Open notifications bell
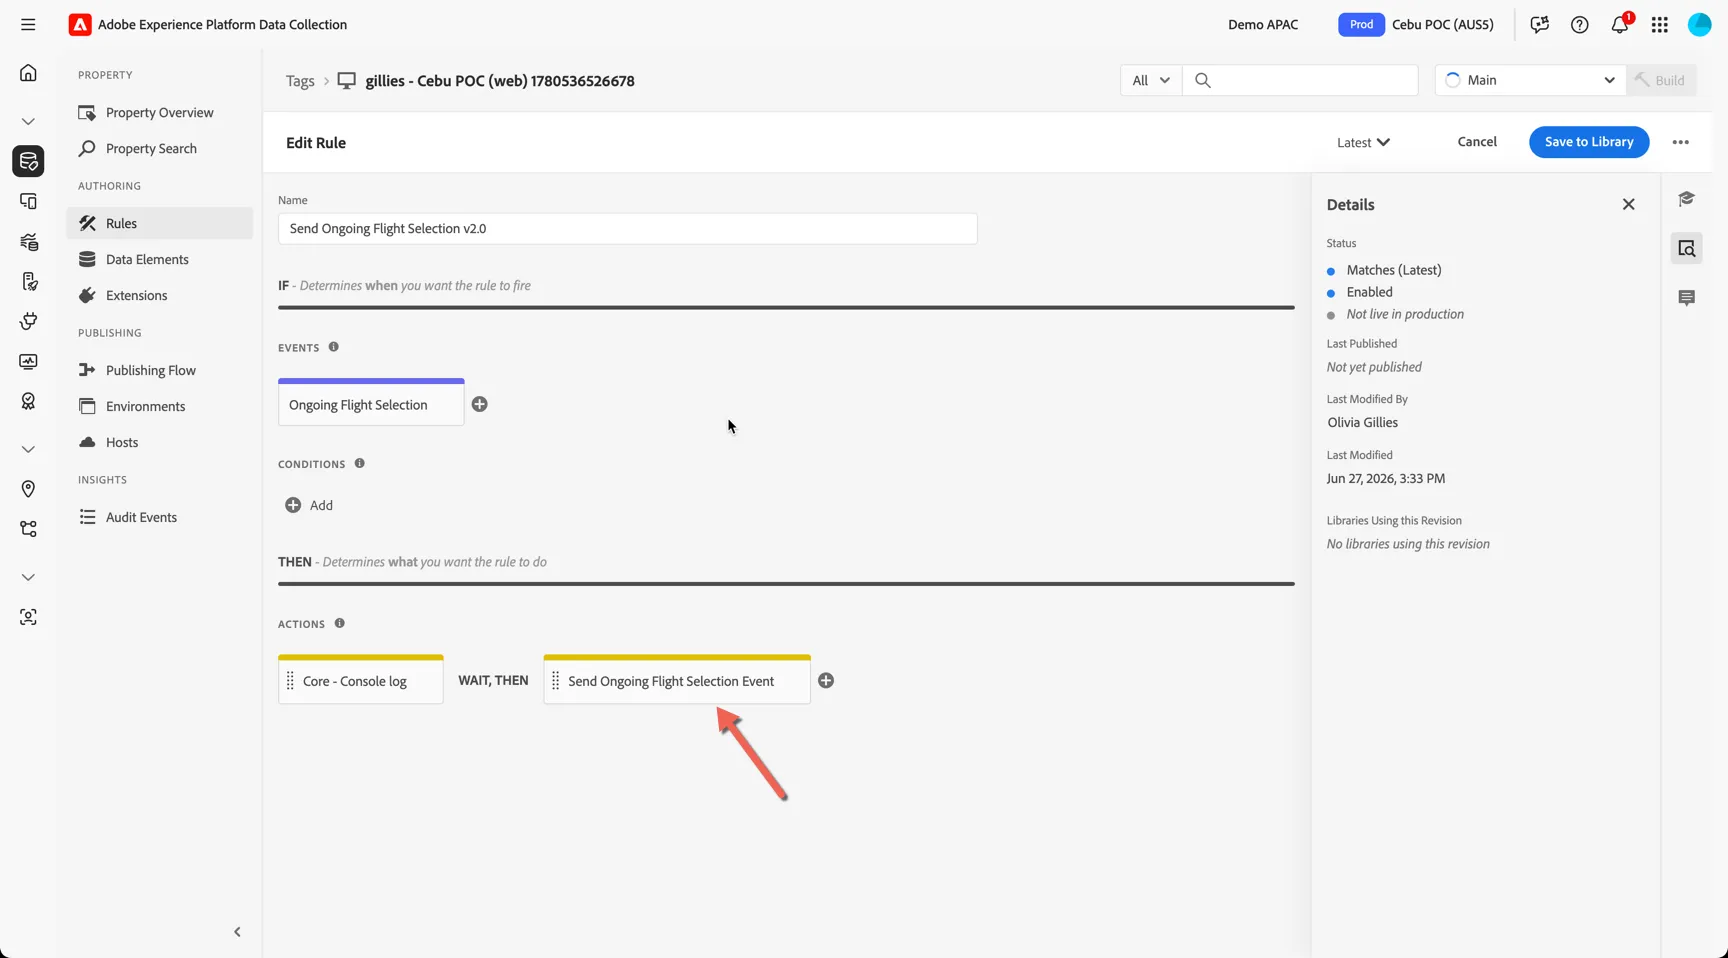This screenshot has width=1728, height=958. (x=1620, y=25)
